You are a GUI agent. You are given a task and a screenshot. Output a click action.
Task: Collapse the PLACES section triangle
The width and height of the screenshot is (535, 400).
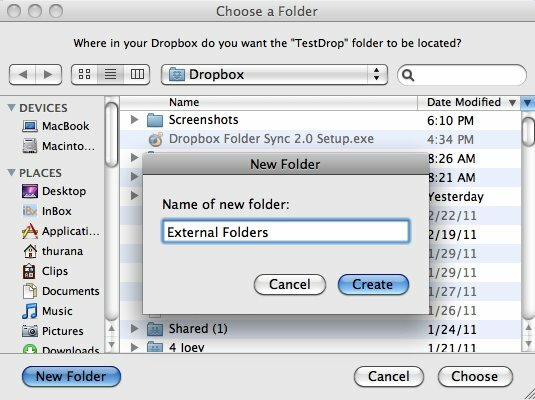point(11,172)
